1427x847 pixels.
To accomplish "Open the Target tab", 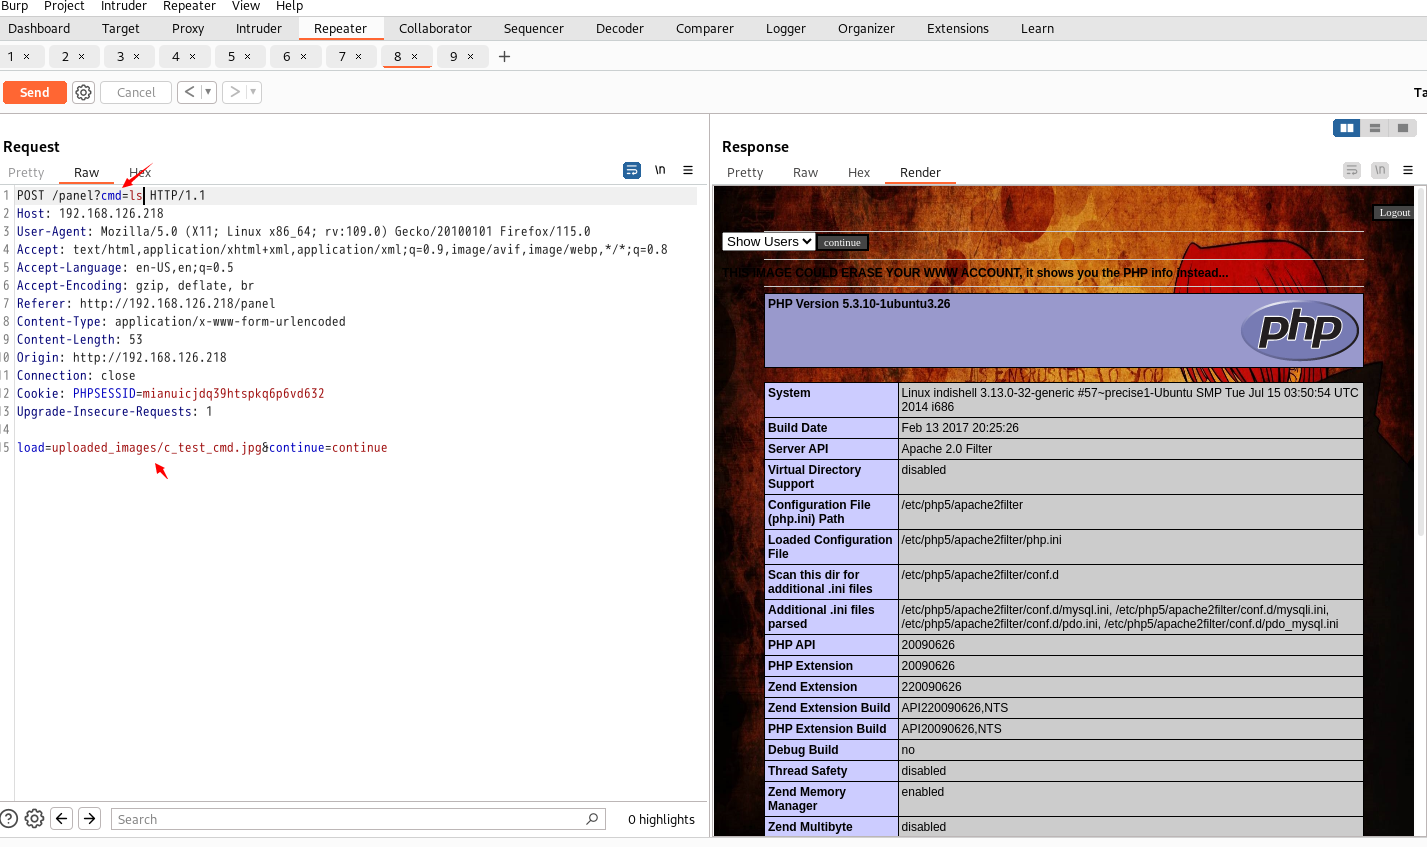I will [121, 28].
